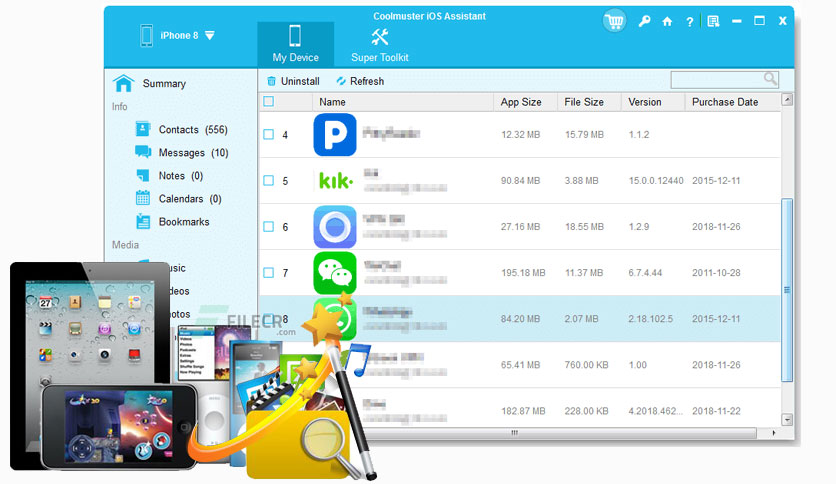Viewport: 836px width, 484px height.
Task: Click the '2011-10-28' purchase date cell
Action: [x=716, y=273]
